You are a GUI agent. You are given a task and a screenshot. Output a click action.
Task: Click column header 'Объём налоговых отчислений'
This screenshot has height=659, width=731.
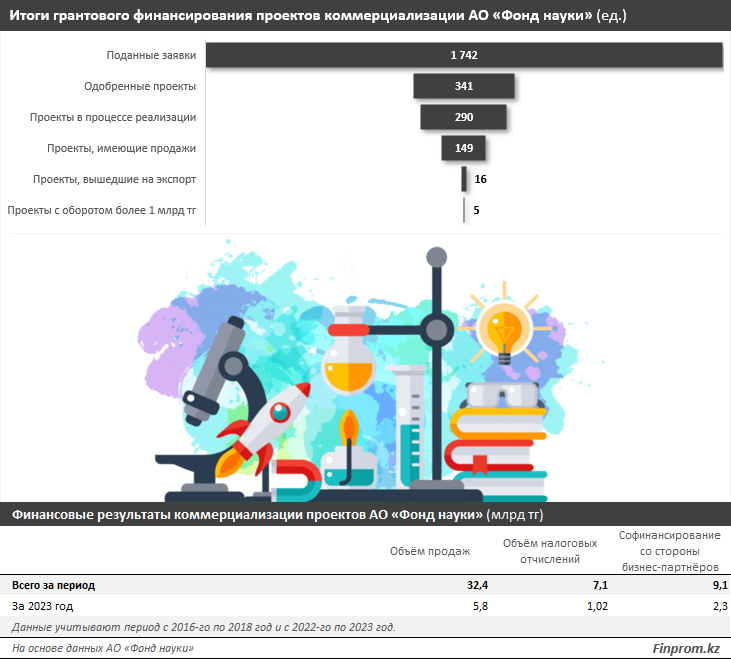(x=550, y=551)
